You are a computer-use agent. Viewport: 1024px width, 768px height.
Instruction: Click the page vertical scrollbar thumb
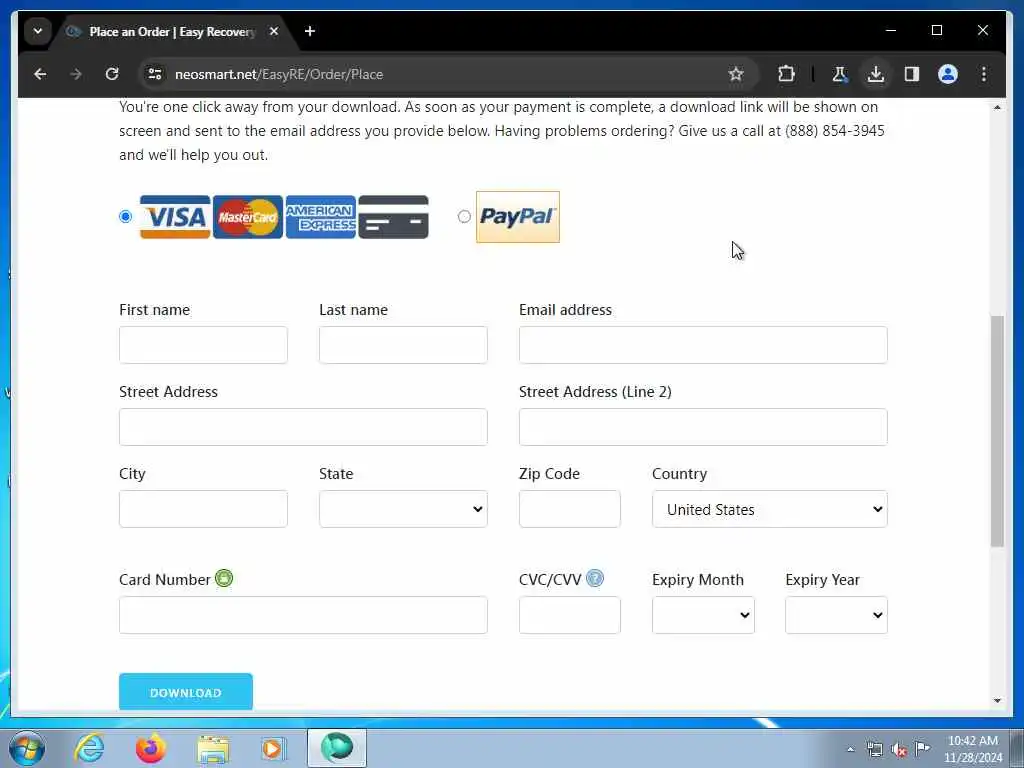coord(997,431)
